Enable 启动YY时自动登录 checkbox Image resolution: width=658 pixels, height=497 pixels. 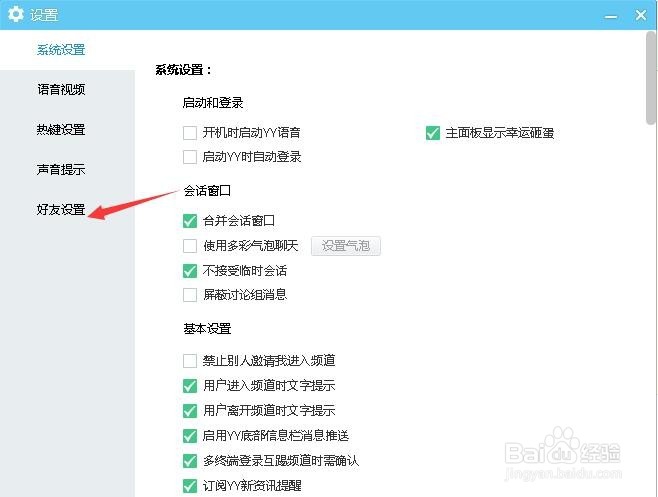(190, 157)
